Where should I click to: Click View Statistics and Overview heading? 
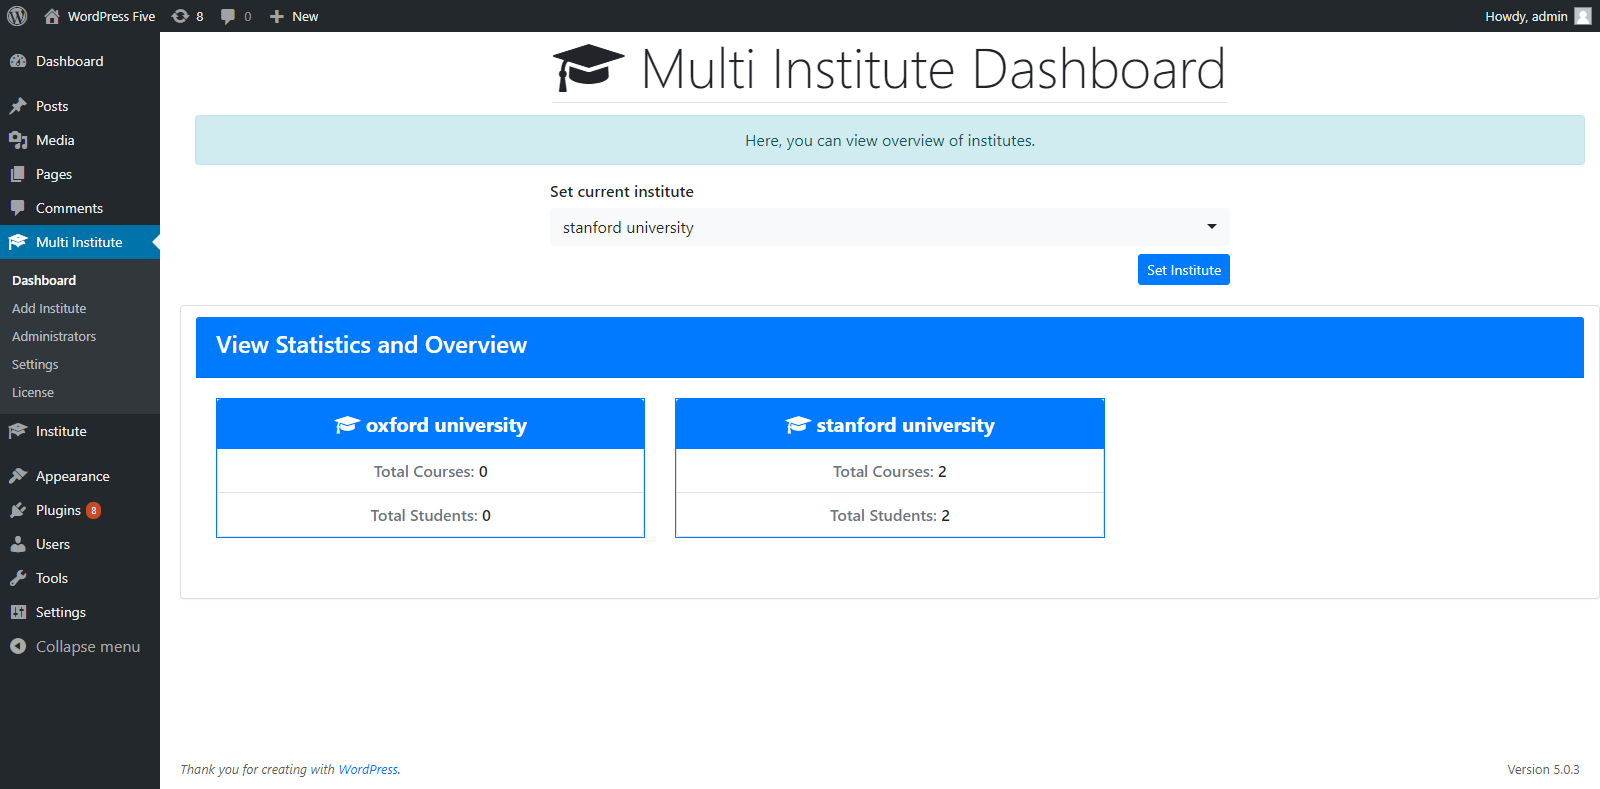coord(371,345)
